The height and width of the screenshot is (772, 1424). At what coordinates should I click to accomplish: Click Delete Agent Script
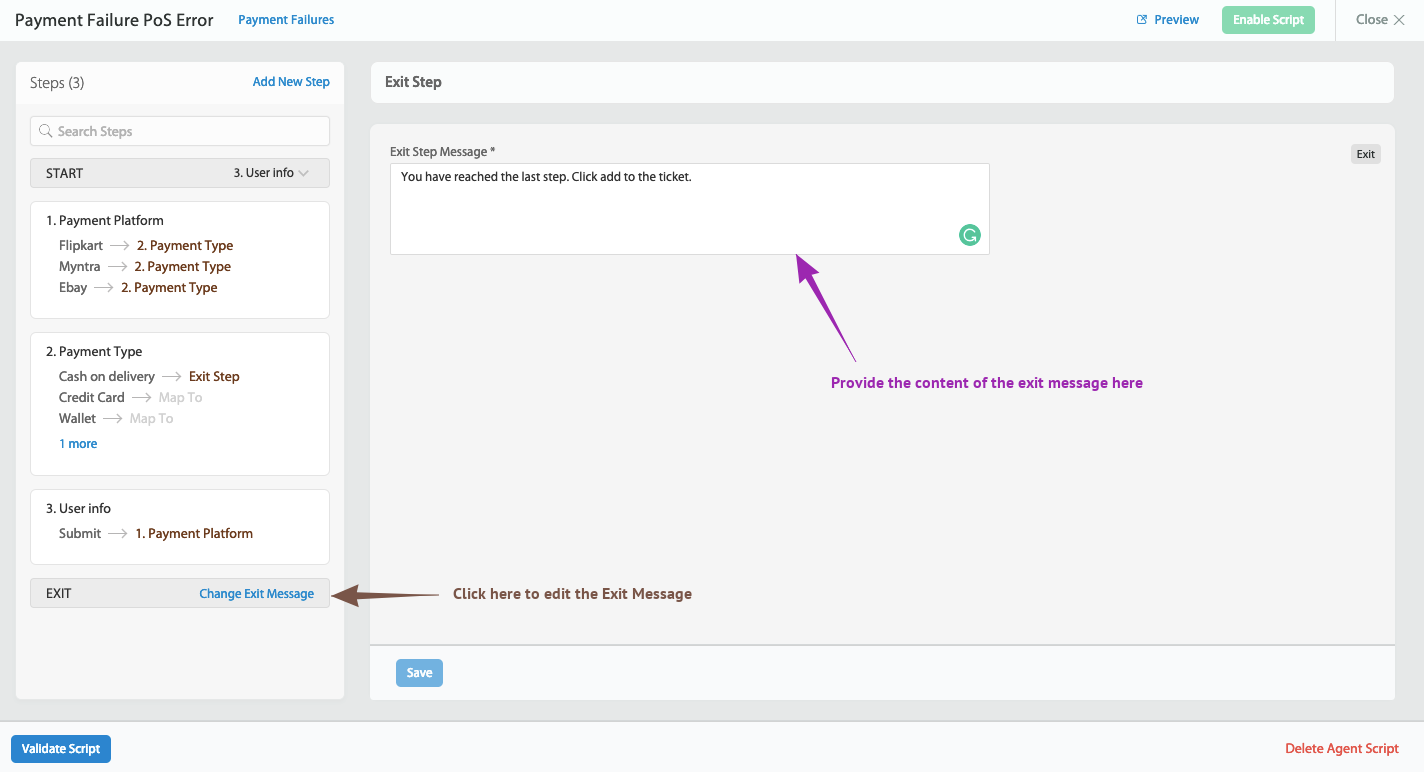click(1341, 748)
